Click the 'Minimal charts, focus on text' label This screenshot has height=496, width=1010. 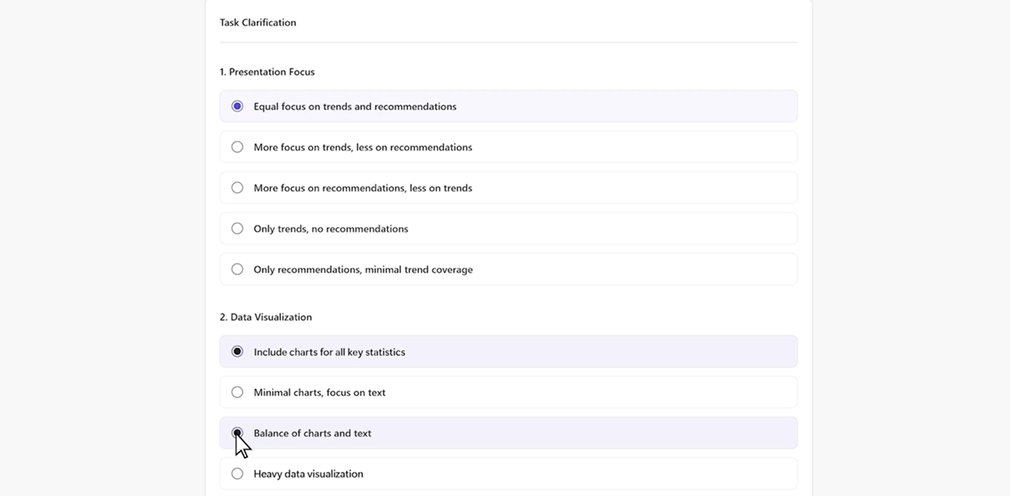click(x=319, y=393)
